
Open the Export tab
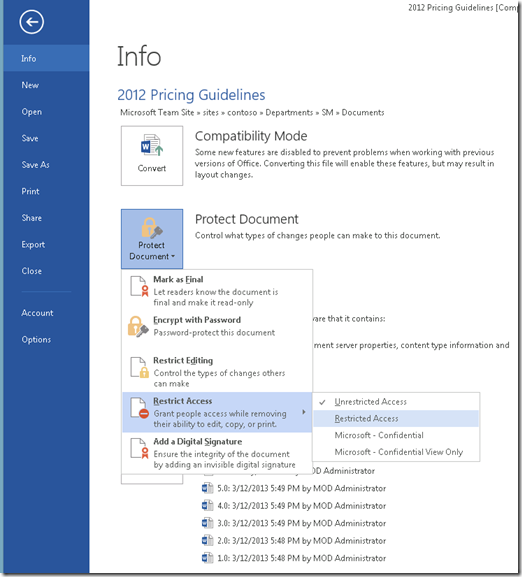(46, 244)
